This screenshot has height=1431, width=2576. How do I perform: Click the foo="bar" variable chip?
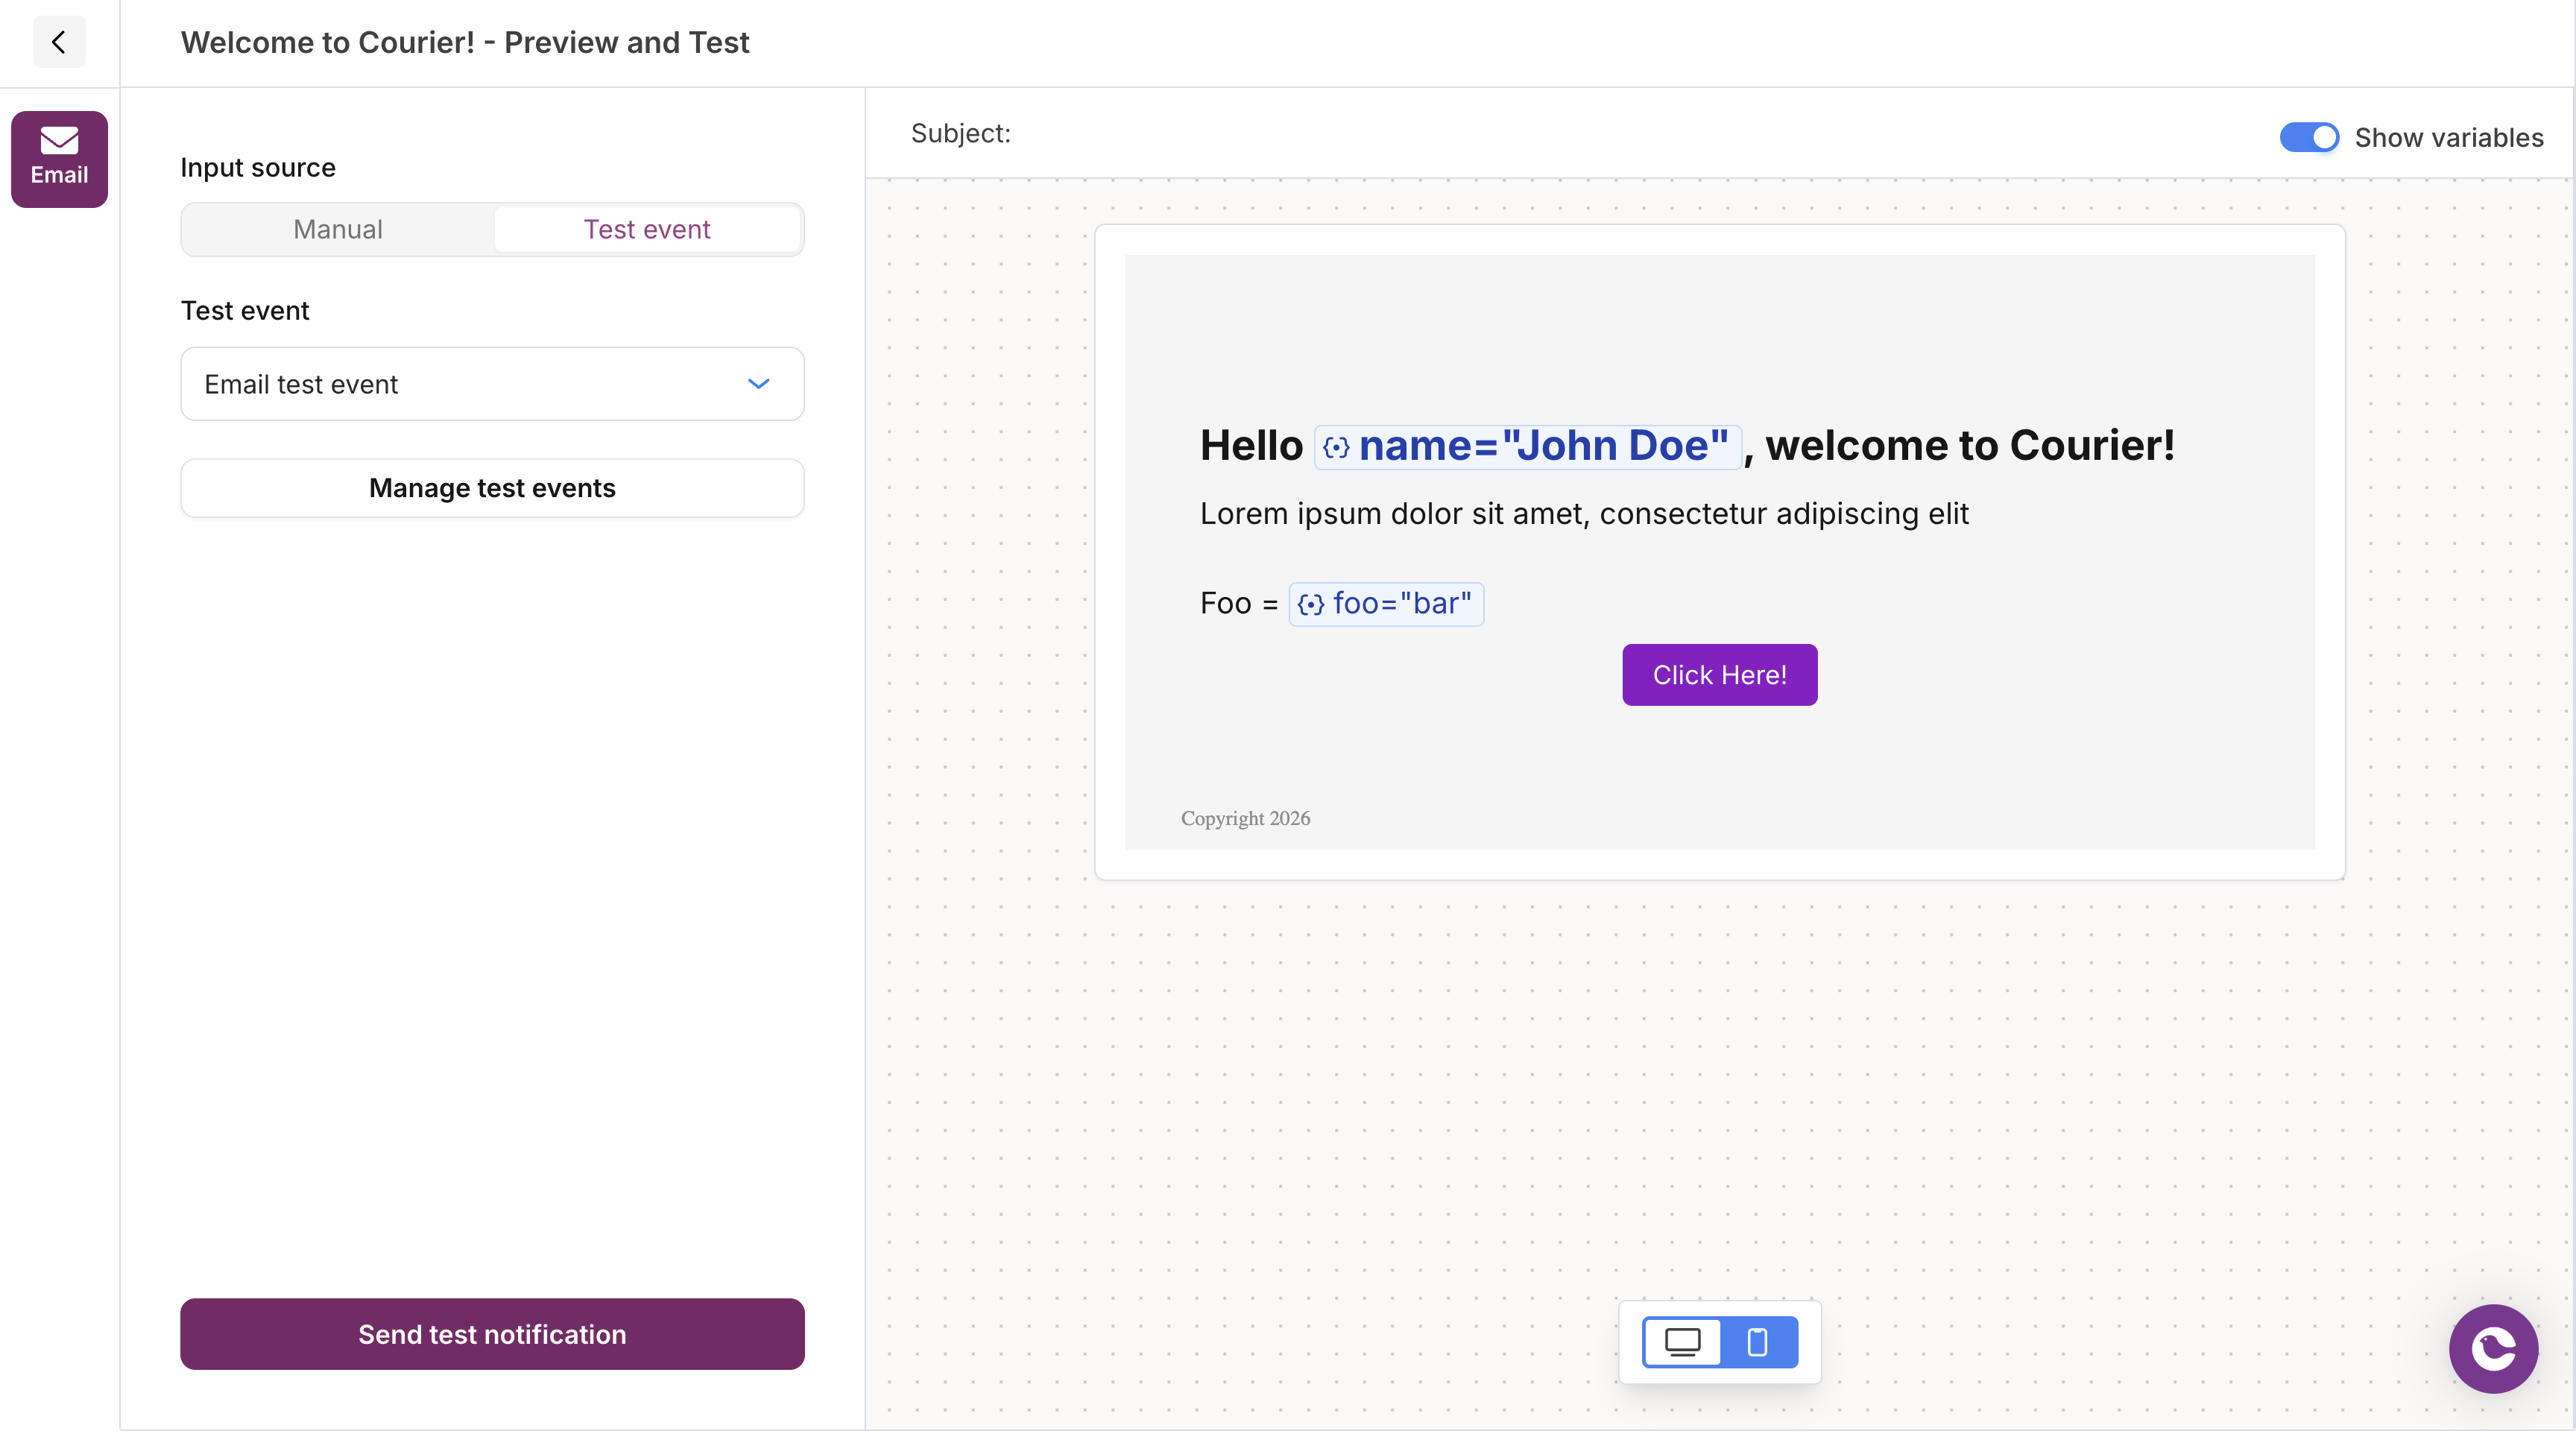pyautogui.click(x=1401, y=604)
